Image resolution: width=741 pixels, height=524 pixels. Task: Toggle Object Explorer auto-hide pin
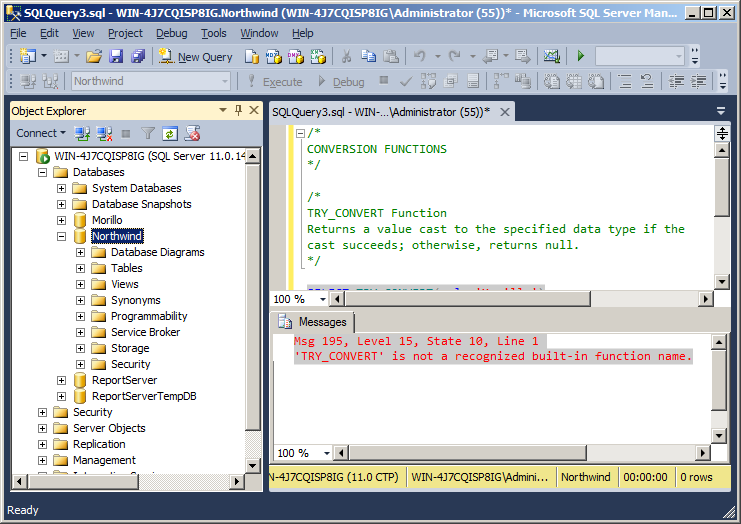[x=239, y=110]
